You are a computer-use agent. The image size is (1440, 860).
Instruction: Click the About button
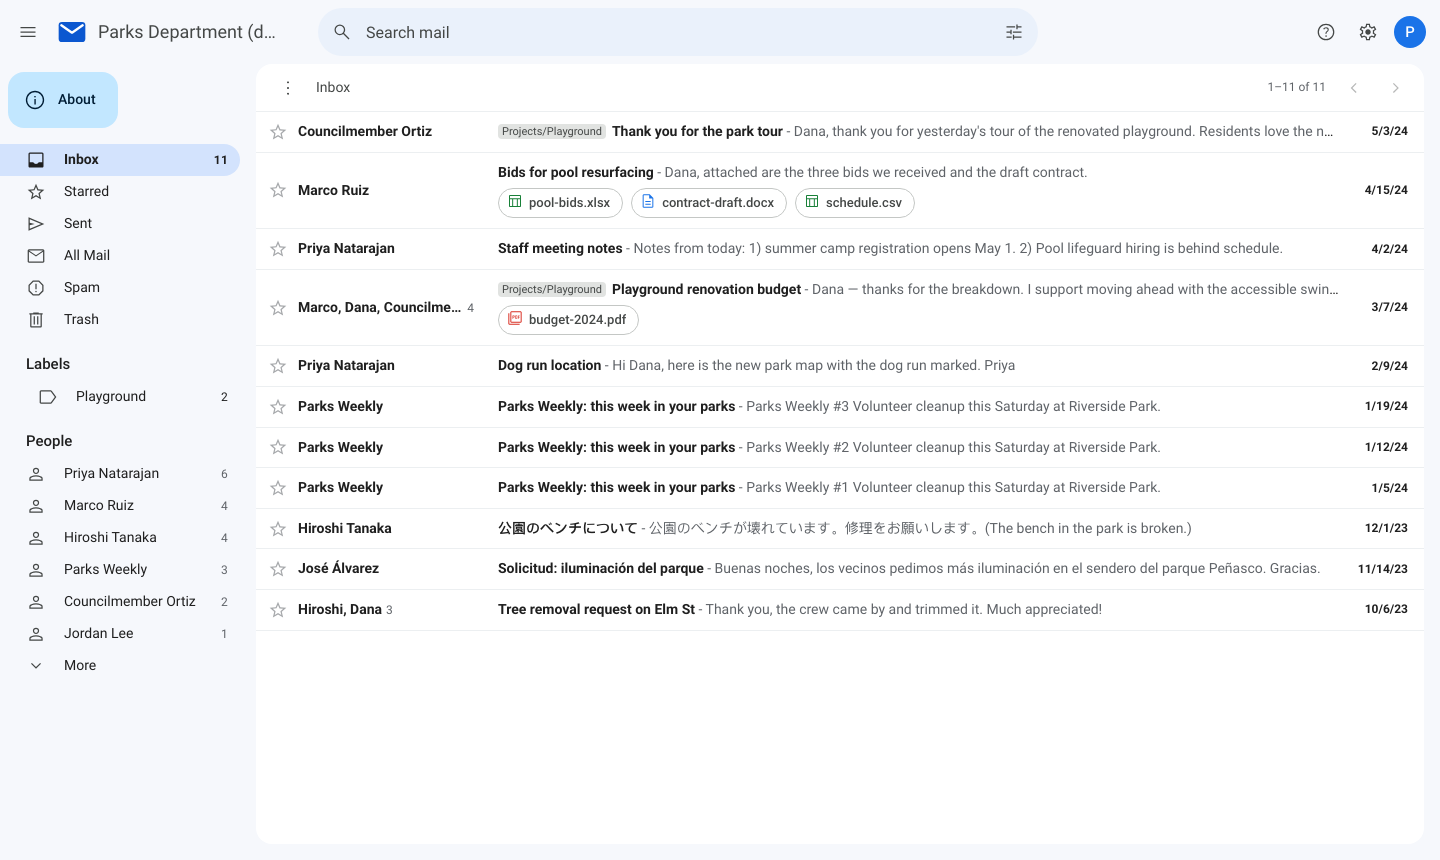click(x=63, y=100)
